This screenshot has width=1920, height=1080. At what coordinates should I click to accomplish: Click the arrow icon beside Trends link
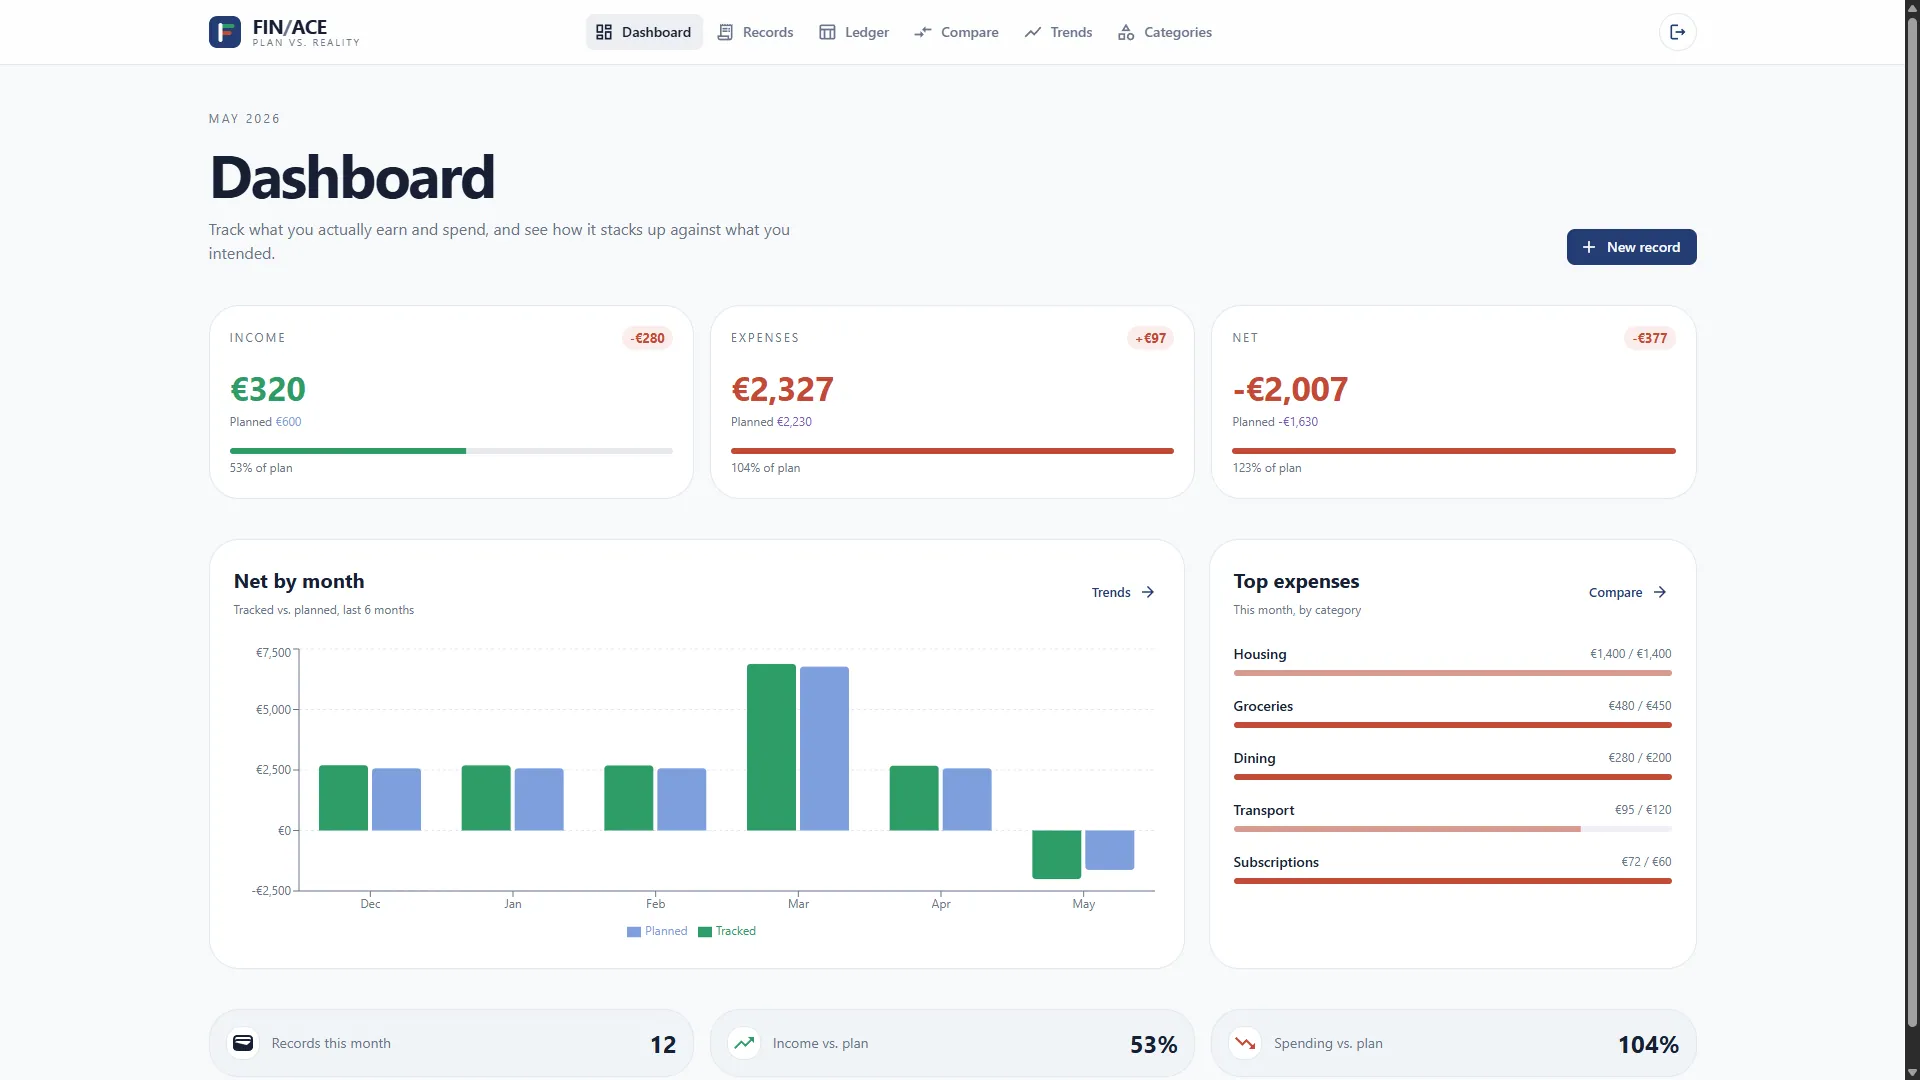pos(1148,592)
